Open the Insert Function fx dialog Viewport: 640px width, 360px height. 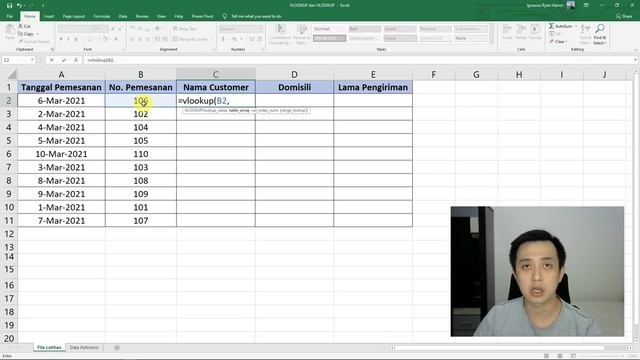[76, 60]
